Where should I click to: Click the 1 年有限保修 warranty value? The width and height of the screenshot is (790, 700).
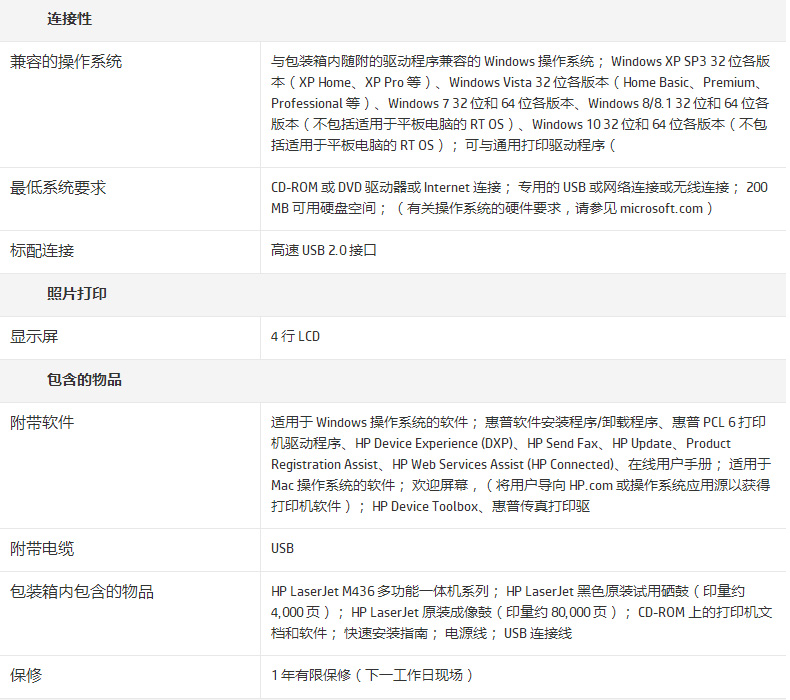coord(372,675)
